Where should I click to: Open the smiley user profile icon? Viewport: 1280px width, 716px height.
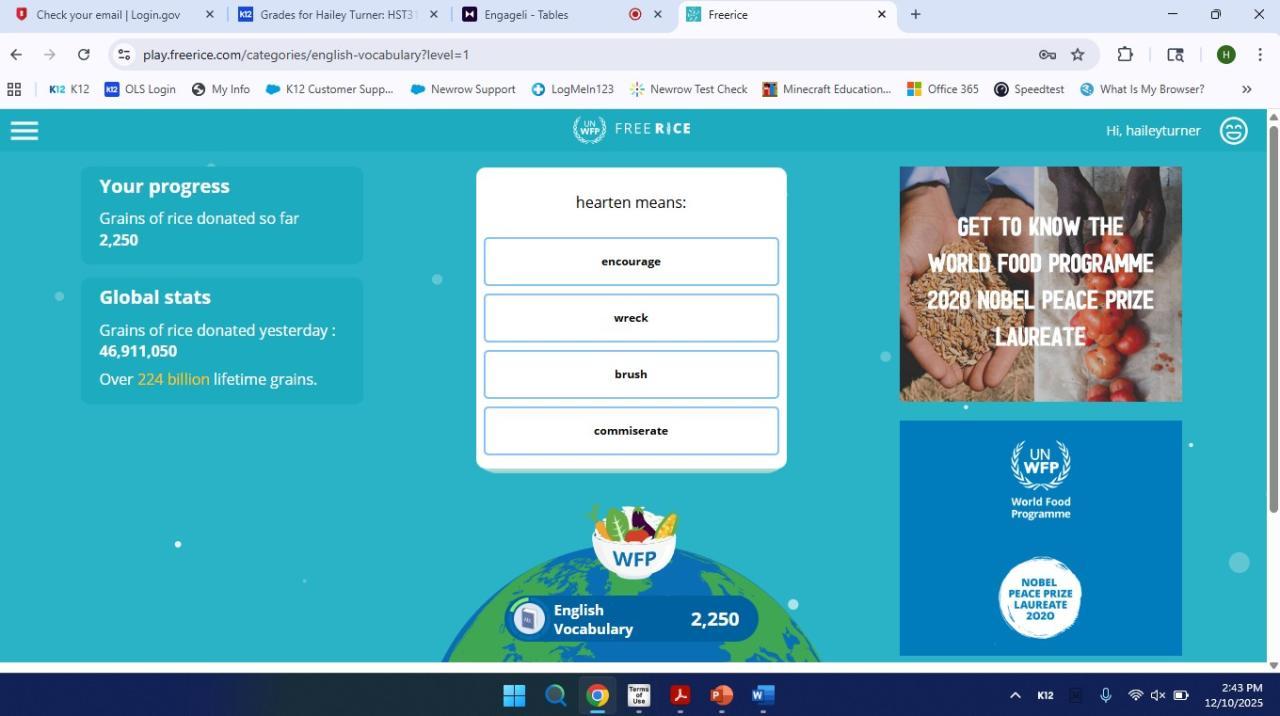1234,131
